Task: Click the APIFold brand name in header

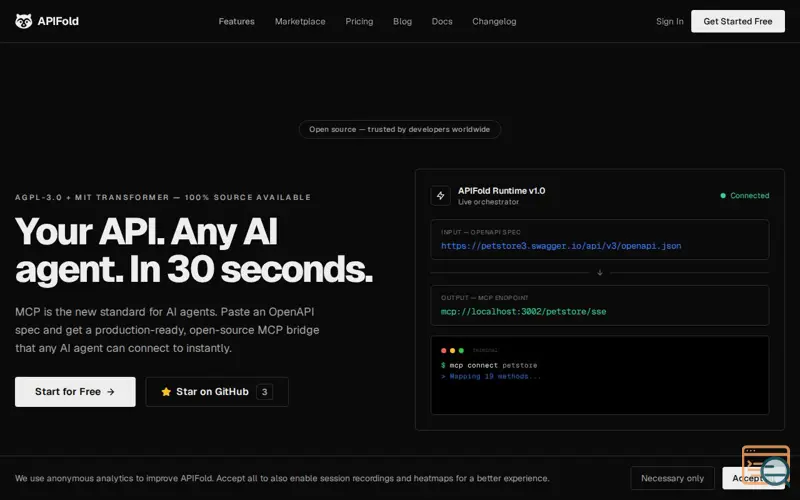Action: (x=58, y=21)
